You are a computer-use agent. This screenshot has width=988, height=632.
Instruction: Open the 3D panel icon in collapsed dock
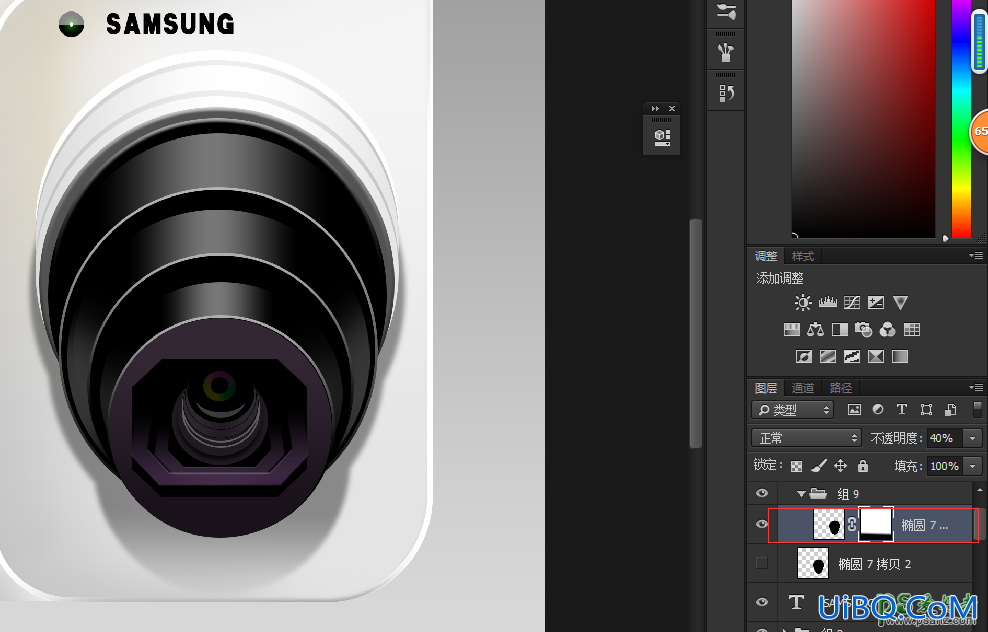662,138
